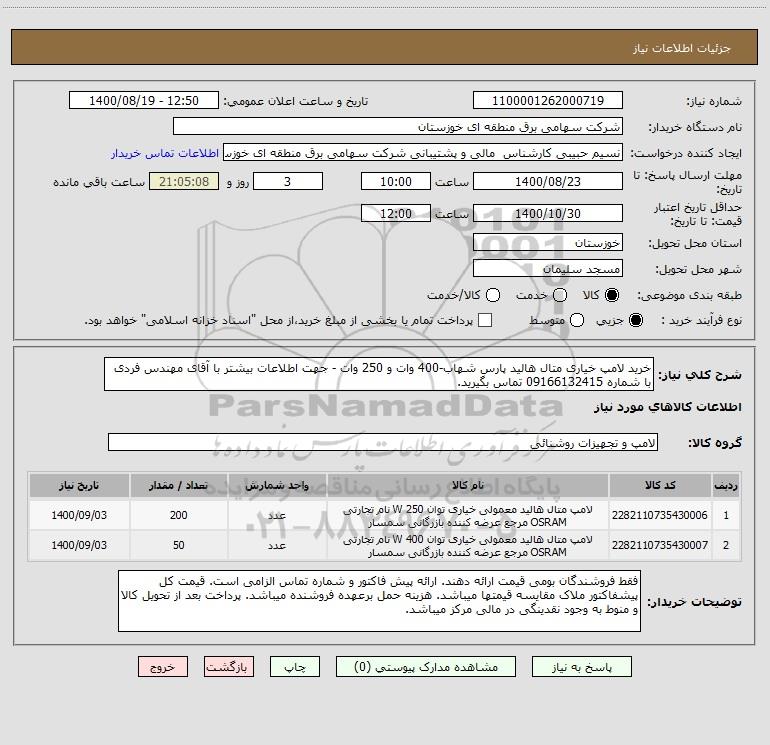Viewport: 770px width, 745px height.
Task: Click the response deadline time 10:00 field
Action: (x=396, y=181)
